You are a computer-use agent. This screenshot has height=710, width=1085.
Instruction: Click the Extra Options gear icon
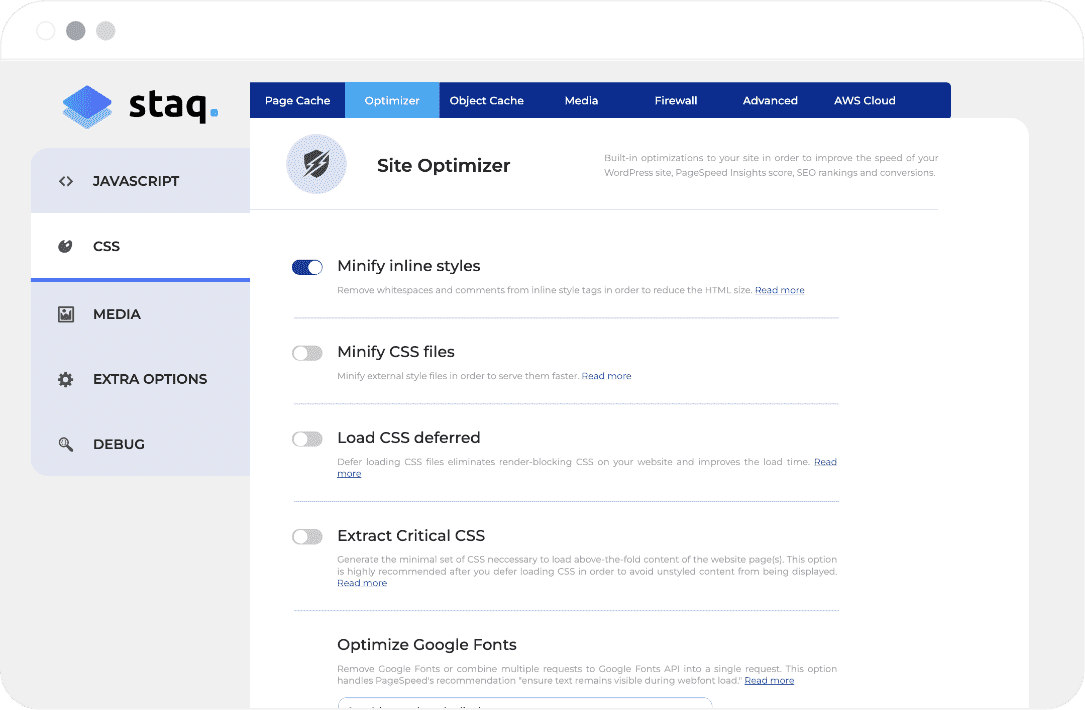point(65,379)
